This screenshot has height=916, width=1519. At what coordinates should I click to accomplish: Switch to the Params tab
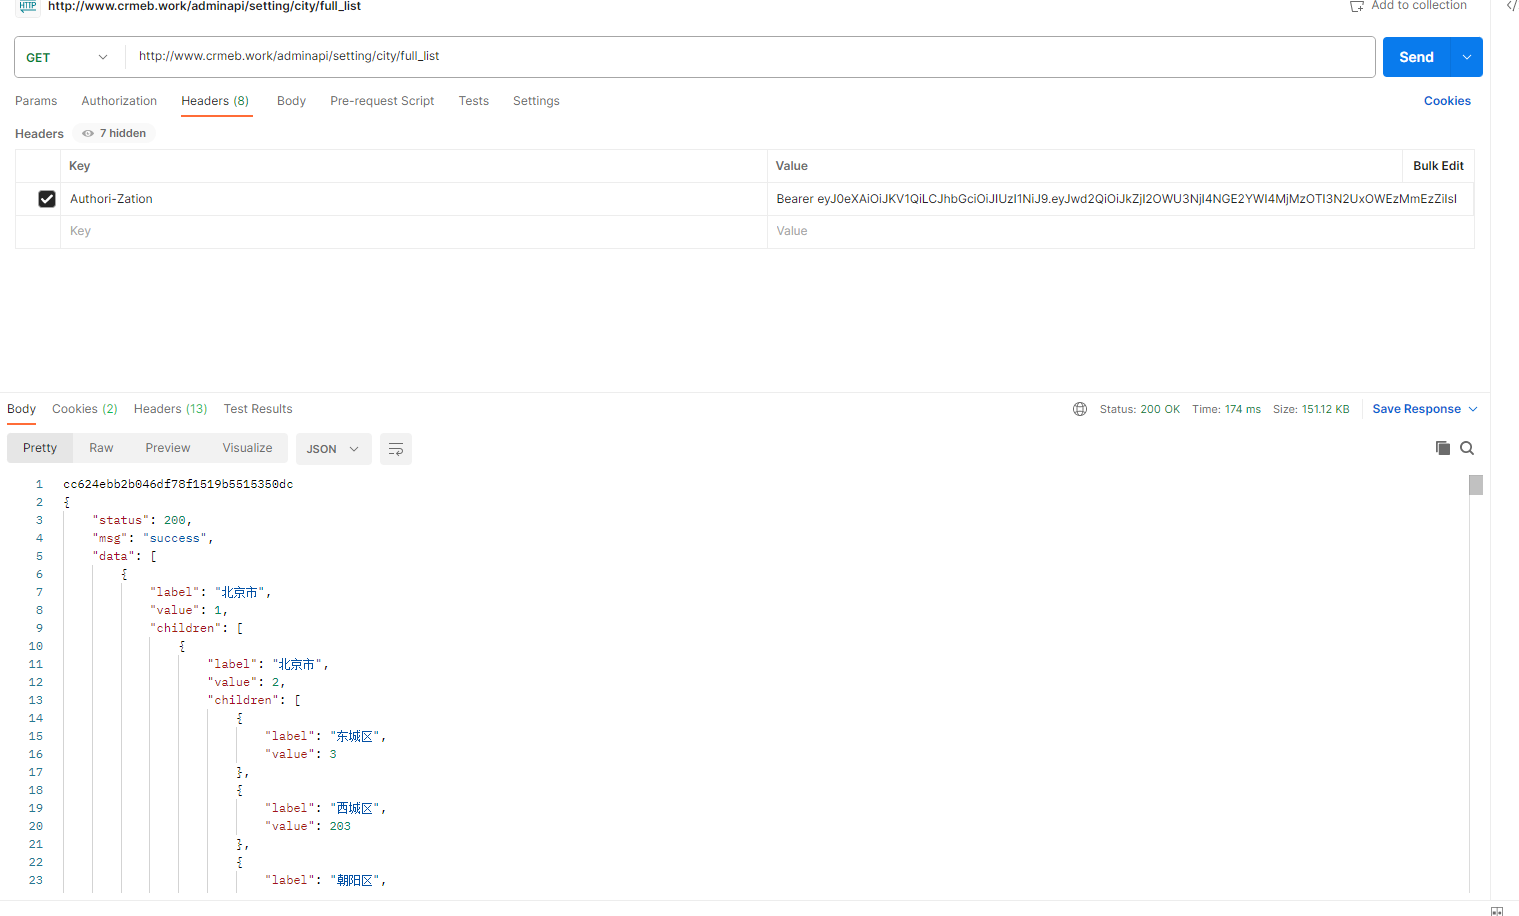click(x=36, y=101)
